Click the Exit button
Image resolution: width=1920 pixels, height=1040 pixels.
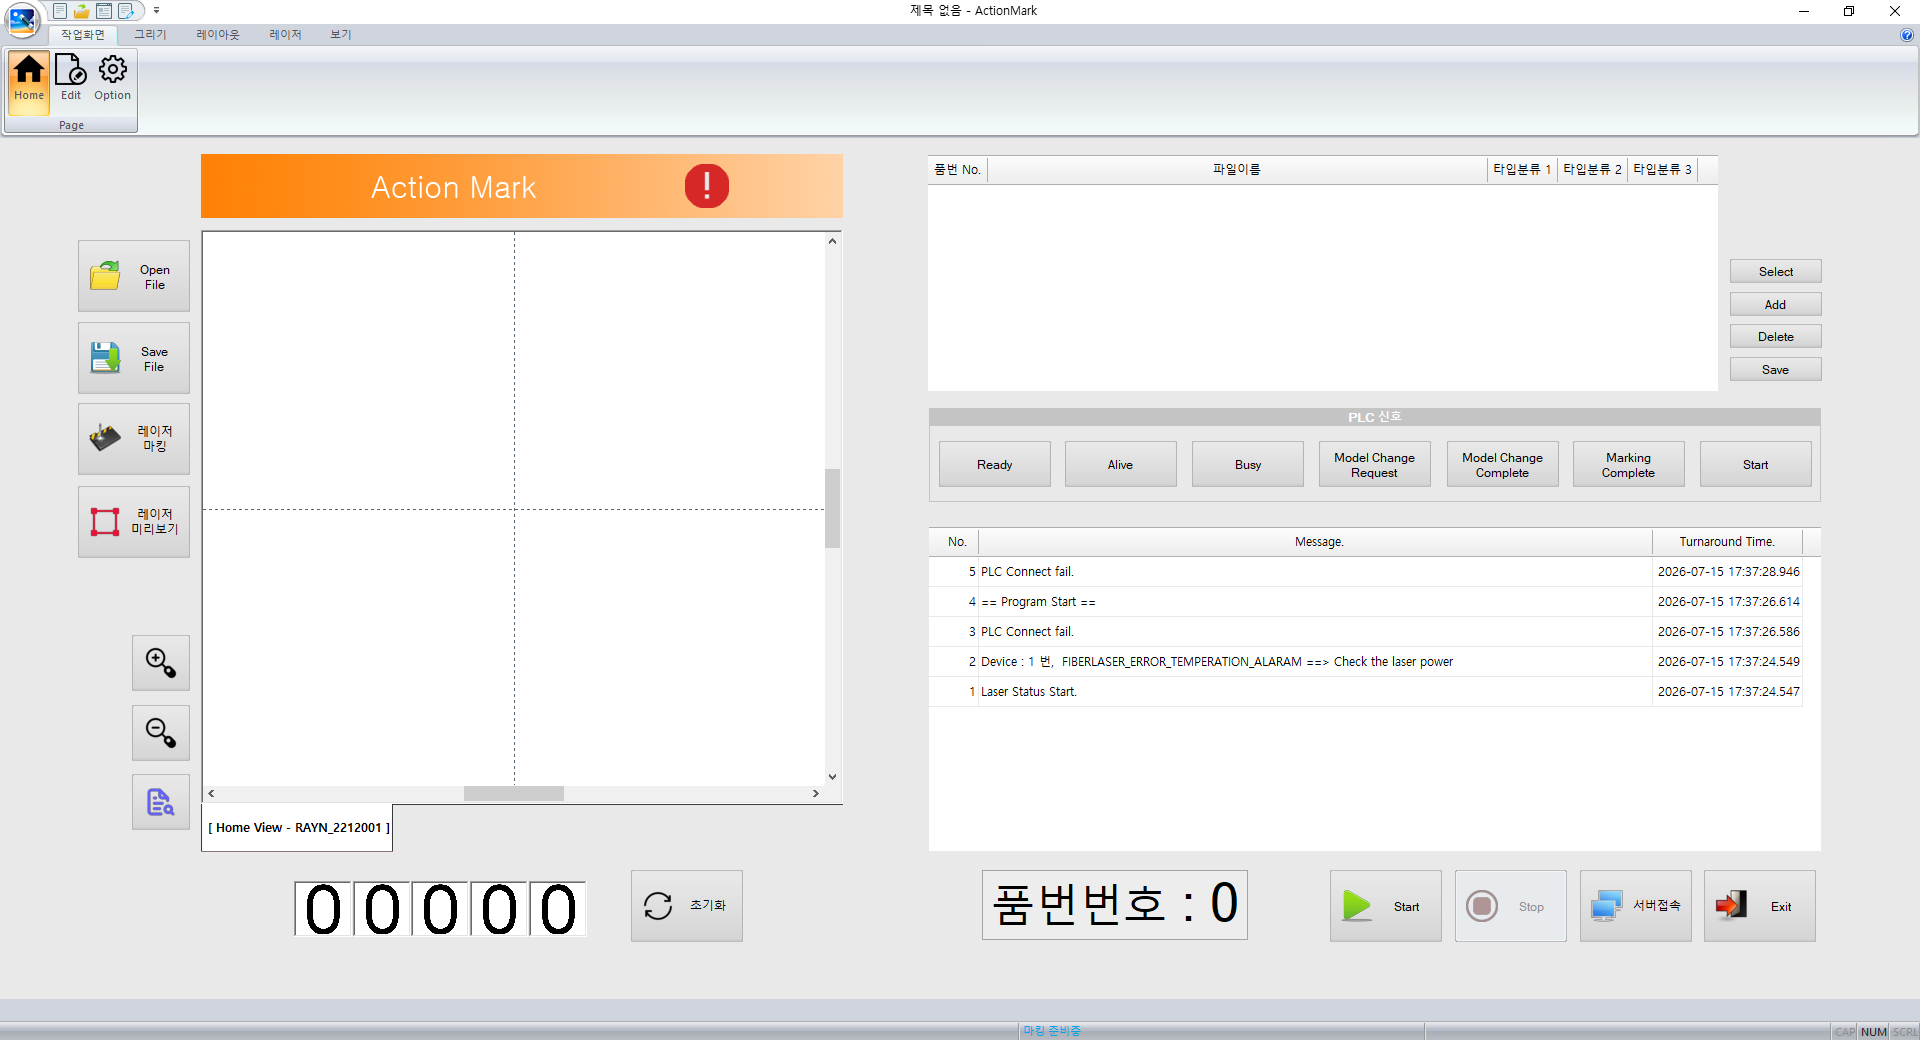coord(1760,906)
